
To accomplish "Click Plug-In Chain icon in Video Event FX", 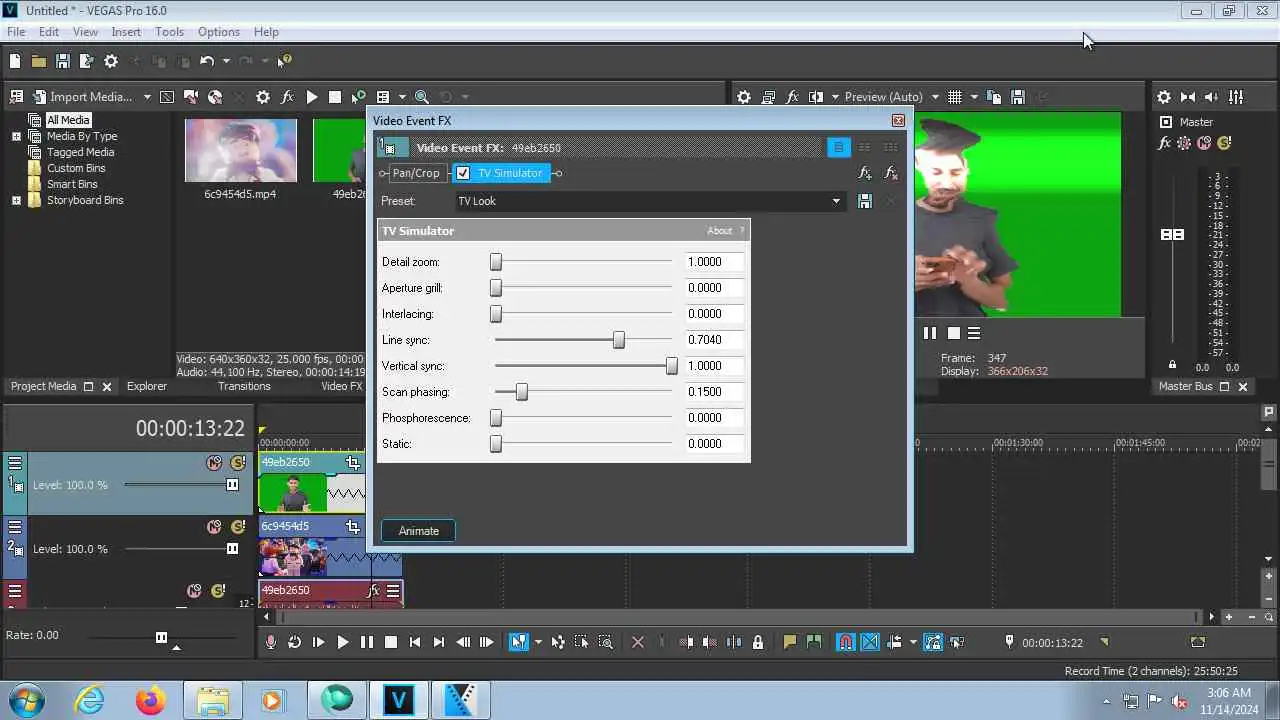I will pos(865,173).
